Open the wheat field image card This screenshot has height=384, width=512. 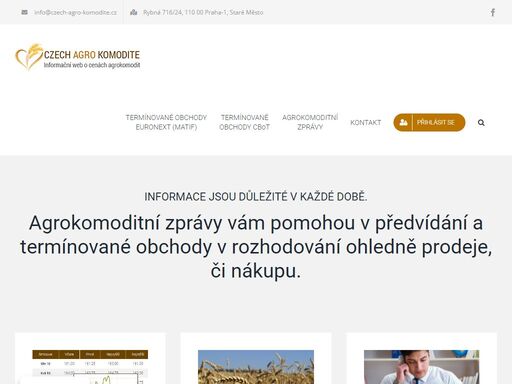pos(256,367)
